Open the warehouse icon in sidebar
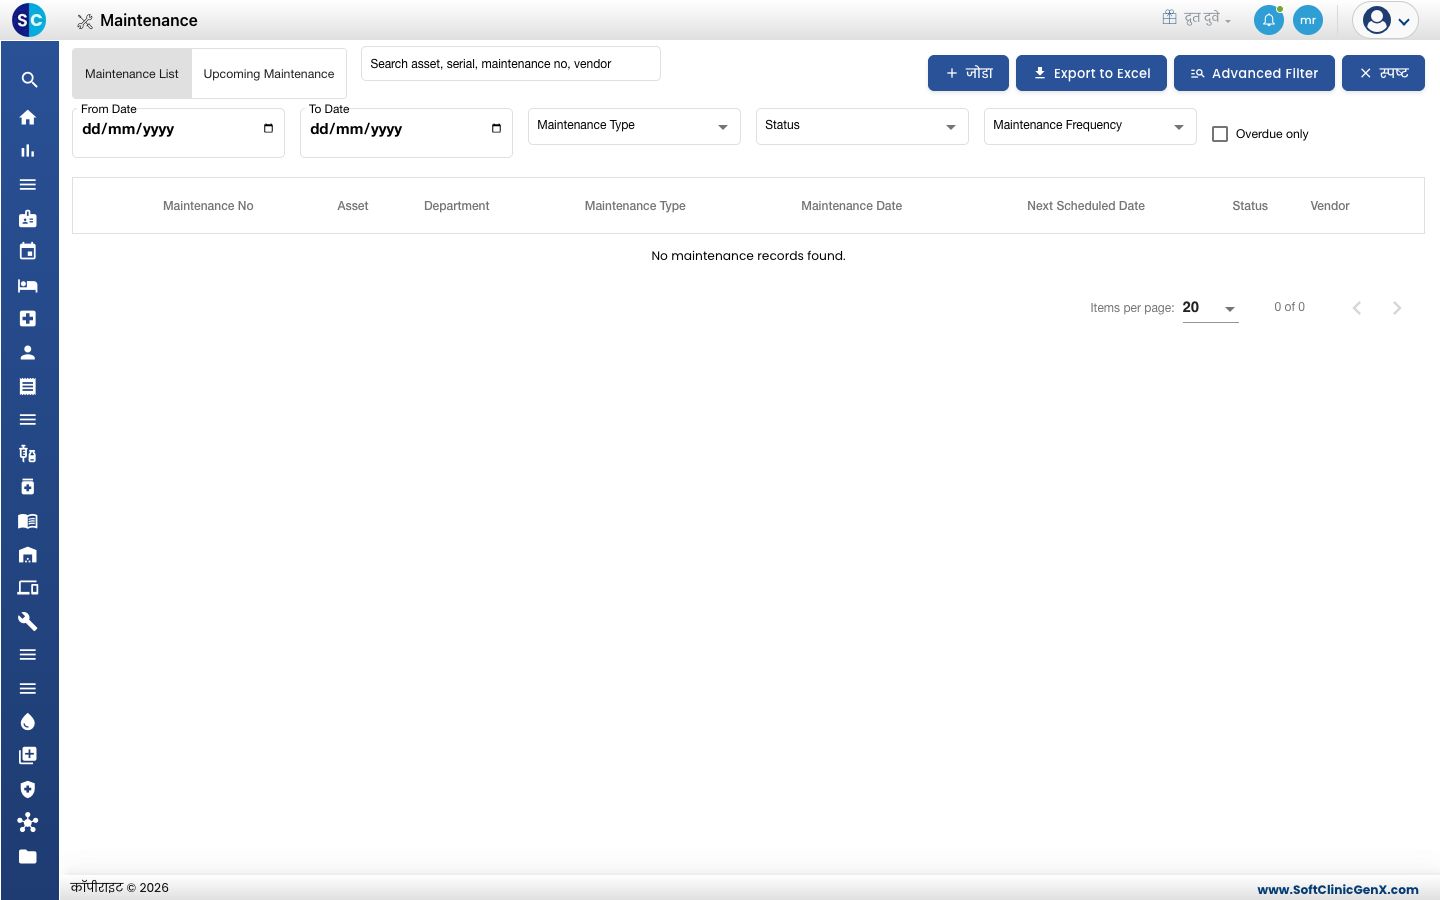Screen dimensions: 1440x900 pyautogui.click(x=28, y=555)
